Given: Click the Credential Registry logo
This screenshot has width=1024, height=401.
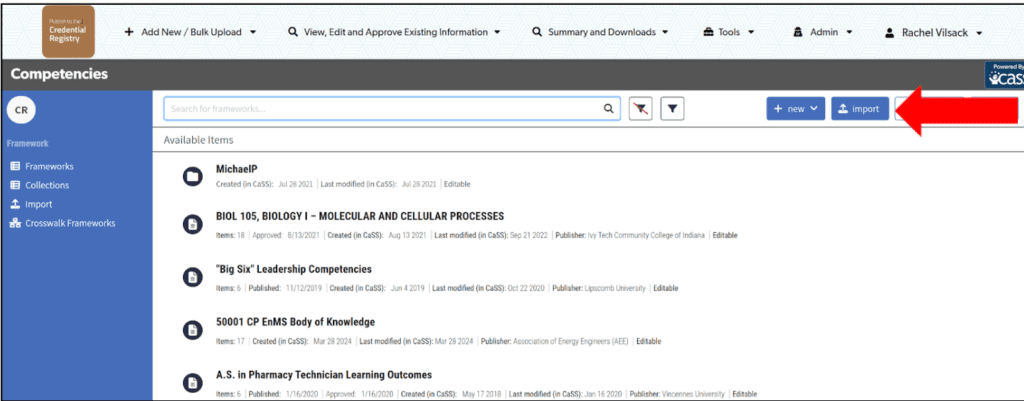Looking at the screenshot, I should pyautogui.click(x=68, y=31).
